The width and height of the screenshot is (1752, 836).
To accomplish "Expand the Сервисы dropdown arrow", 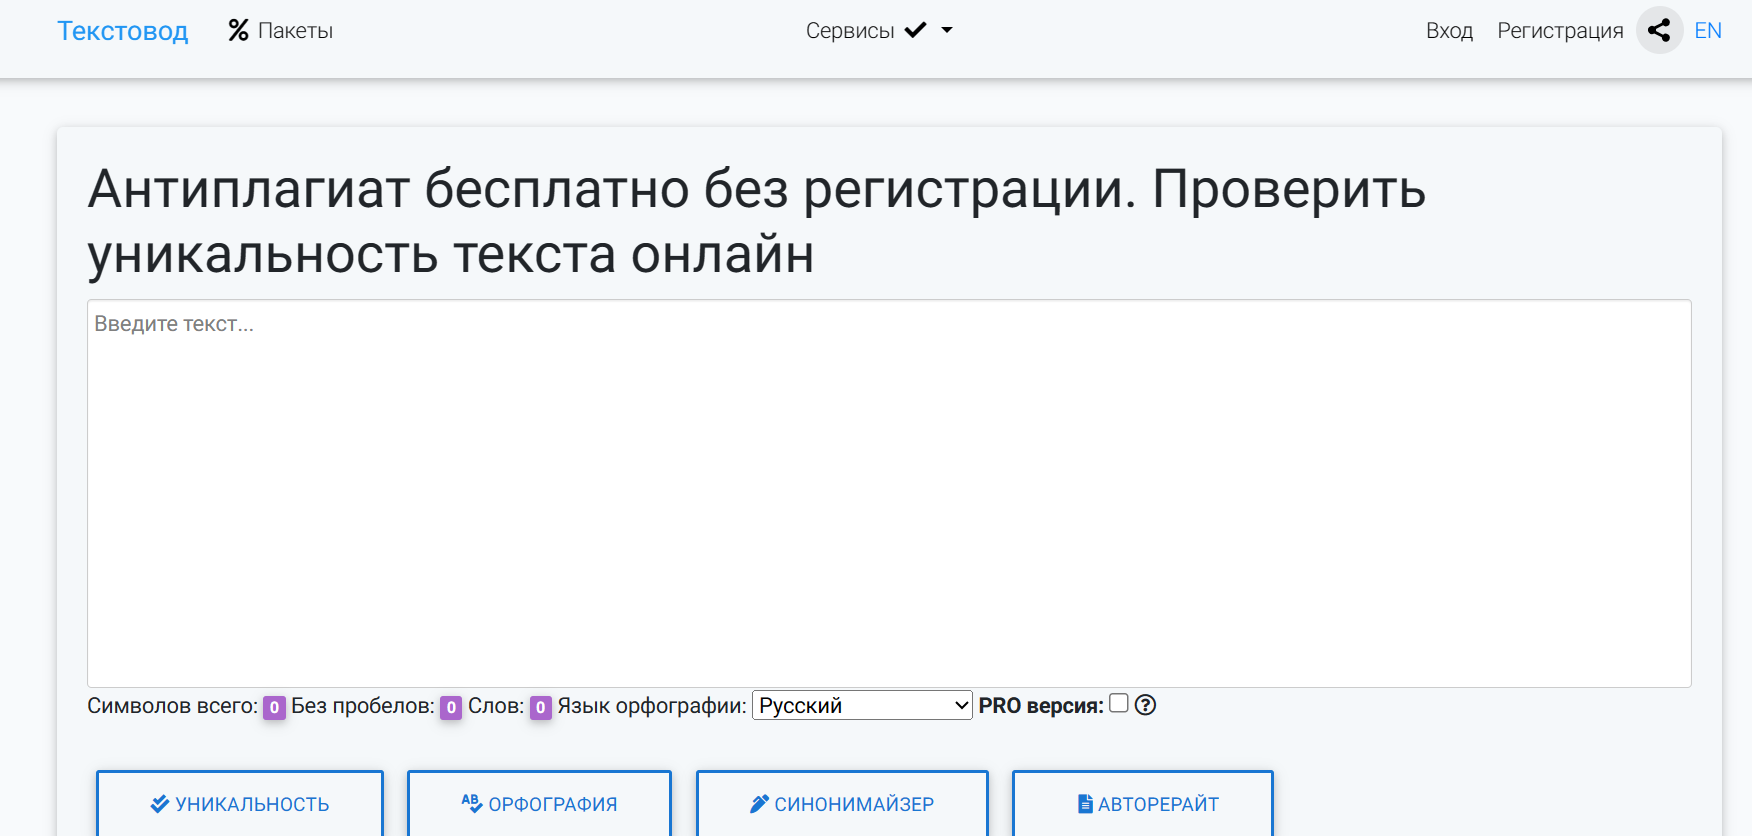I will [947, 30].
